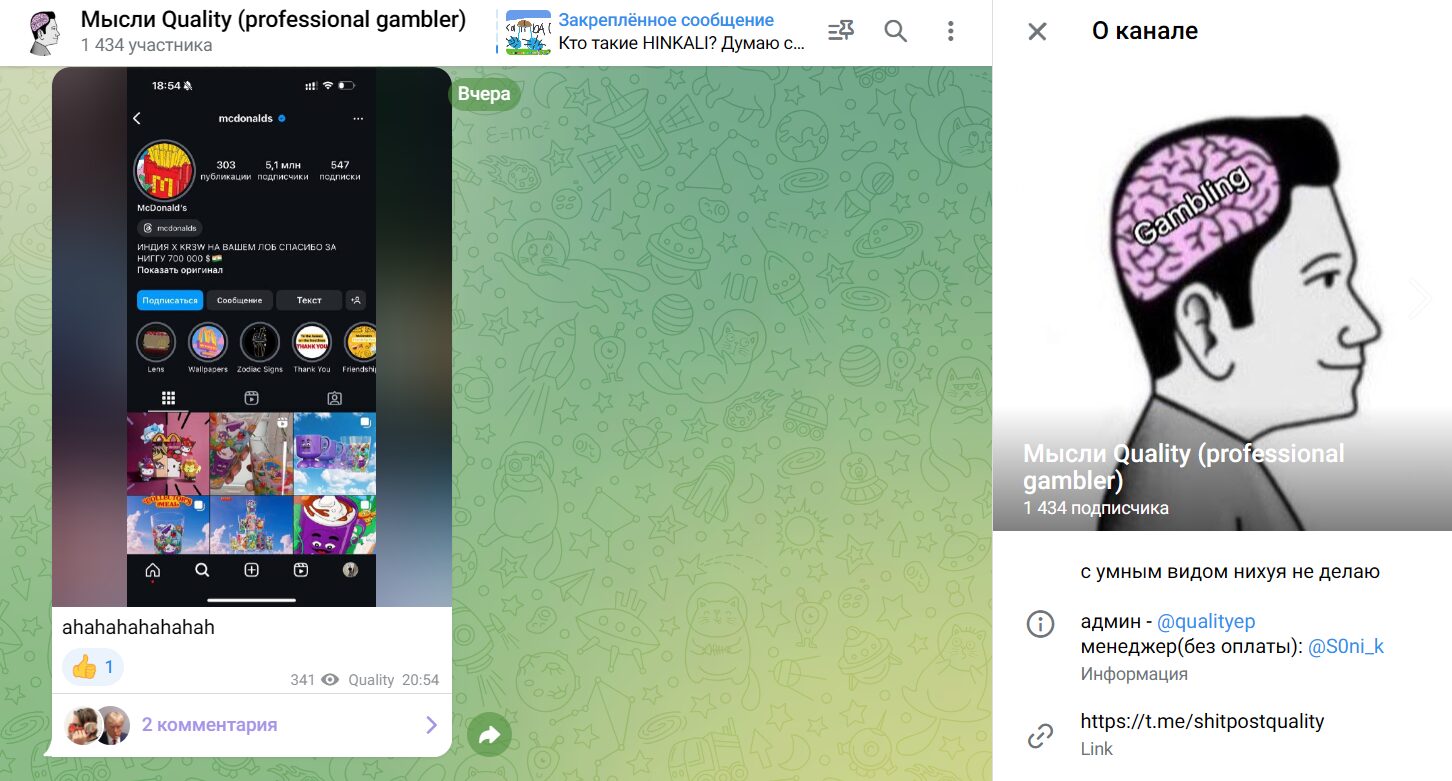Click the 1 434 подписчика label

coord(1096,508)
